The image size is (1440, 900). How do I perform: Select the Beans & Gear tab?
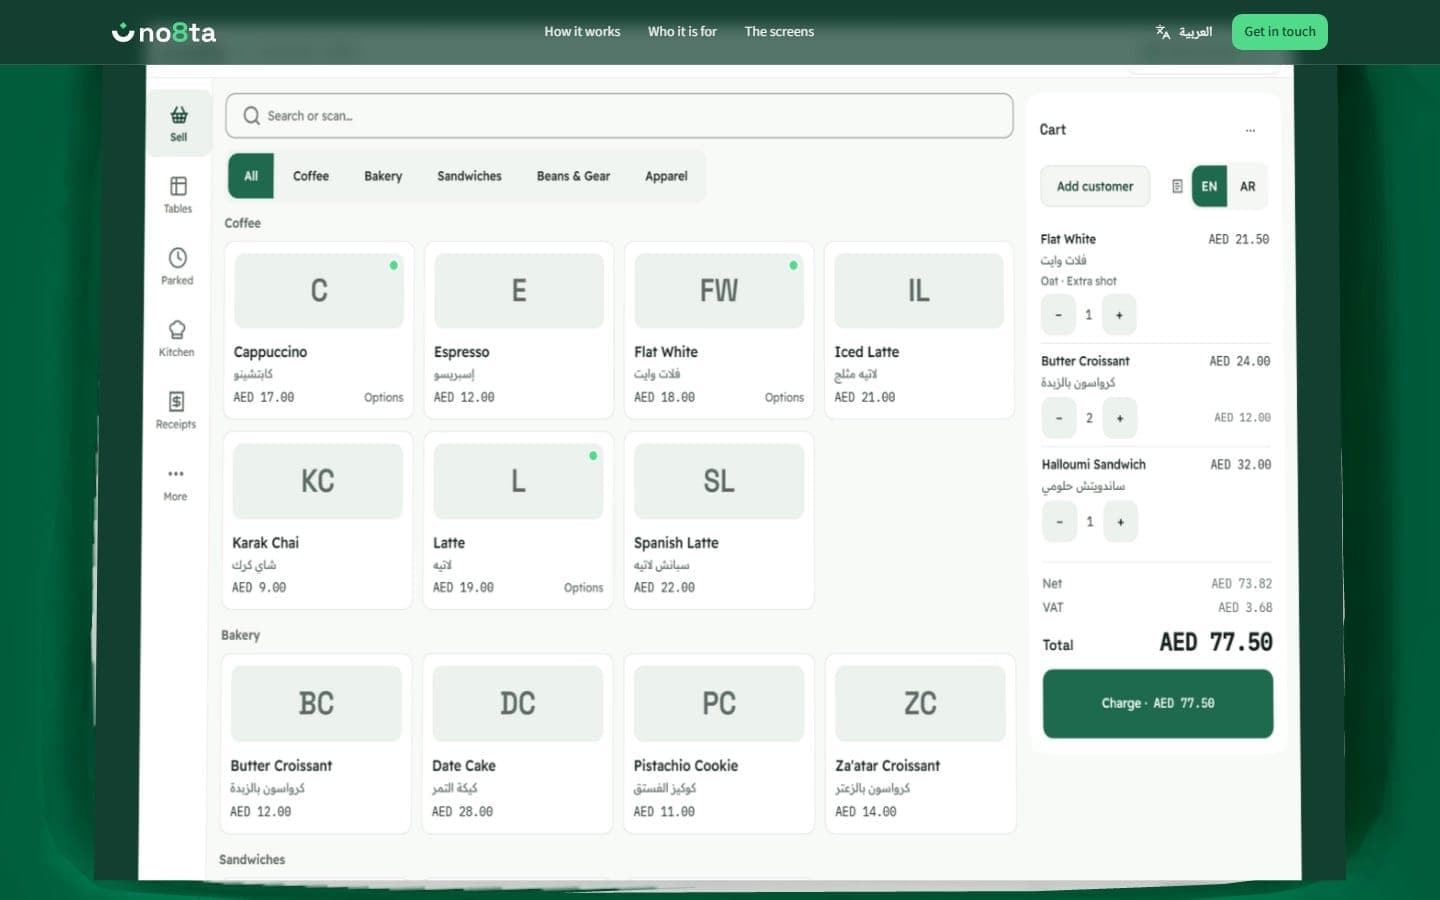pos(573,176)
